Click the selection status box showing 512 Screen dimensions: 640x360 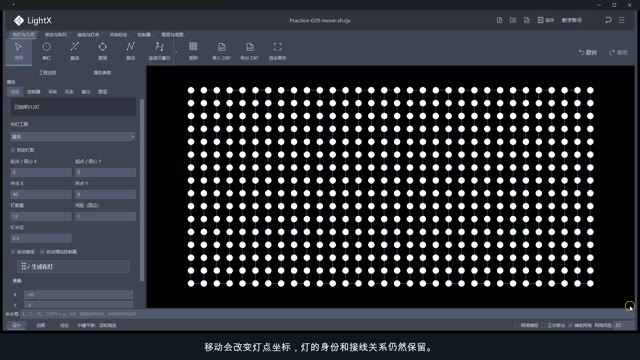(x=73, y=107)
